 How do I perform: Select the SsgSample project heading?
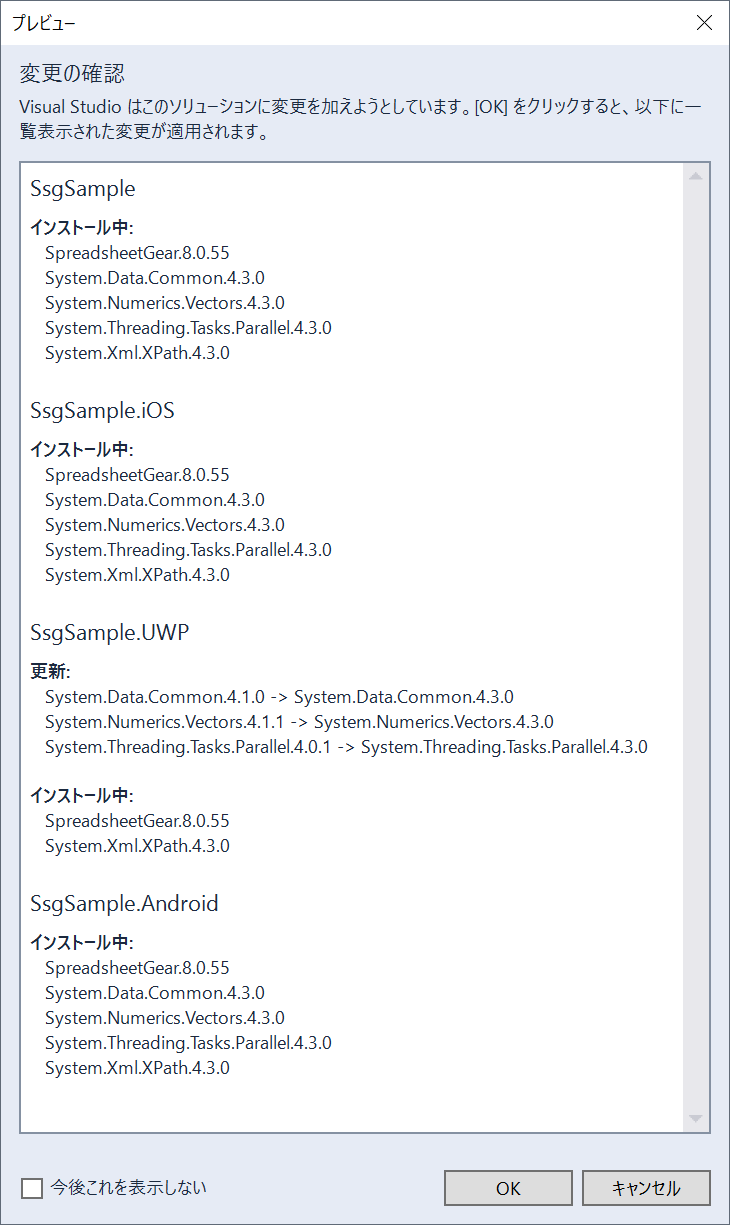[x=83, y=188]
